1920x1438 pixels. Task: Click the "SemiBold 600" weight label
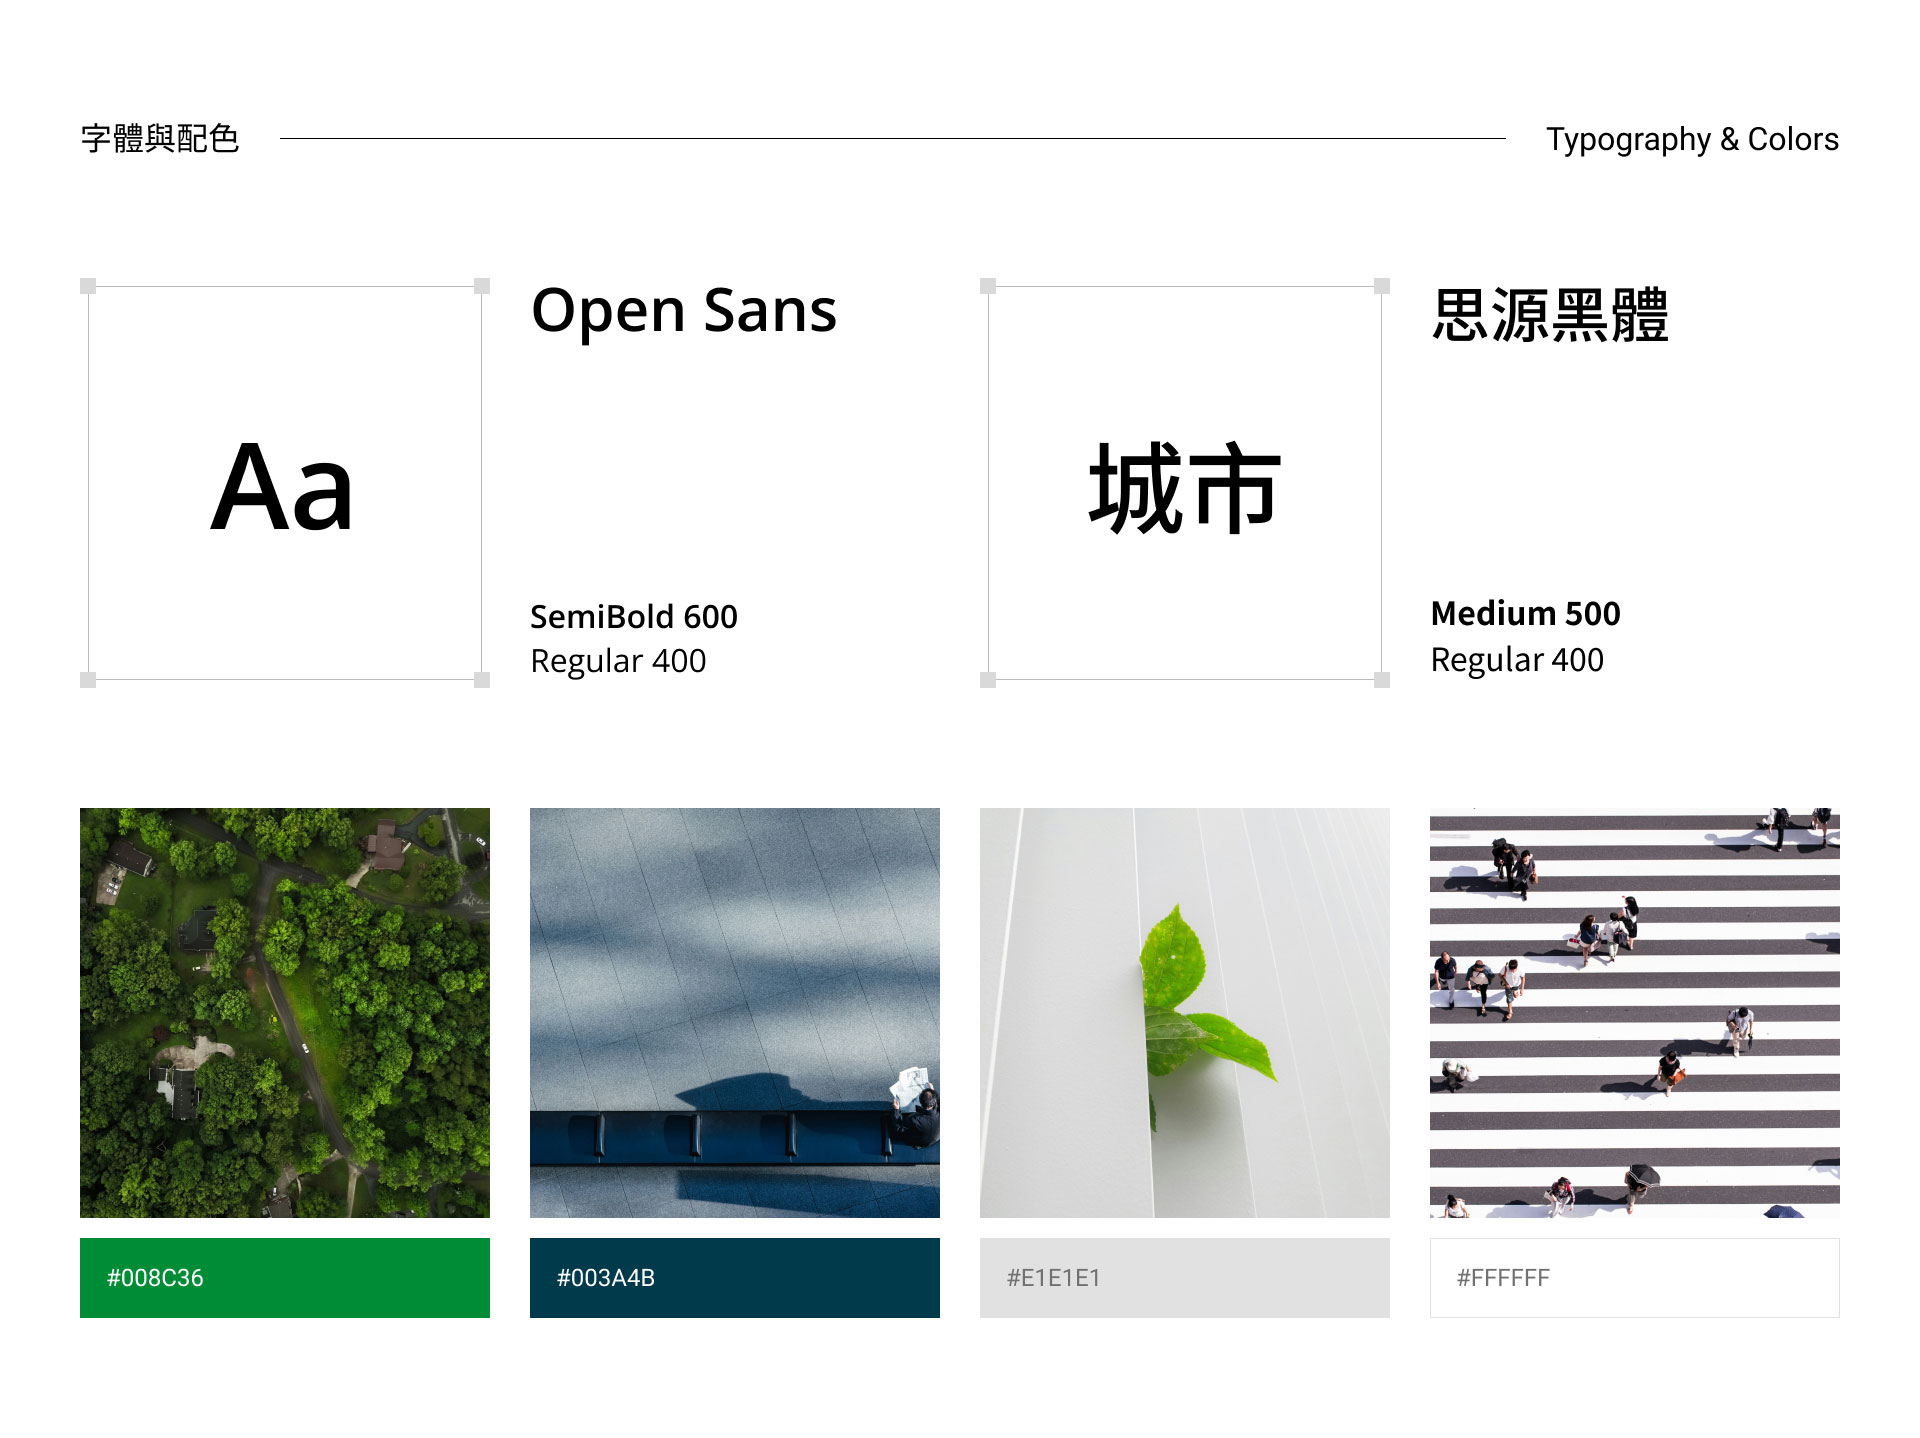[x=634, y=617]
